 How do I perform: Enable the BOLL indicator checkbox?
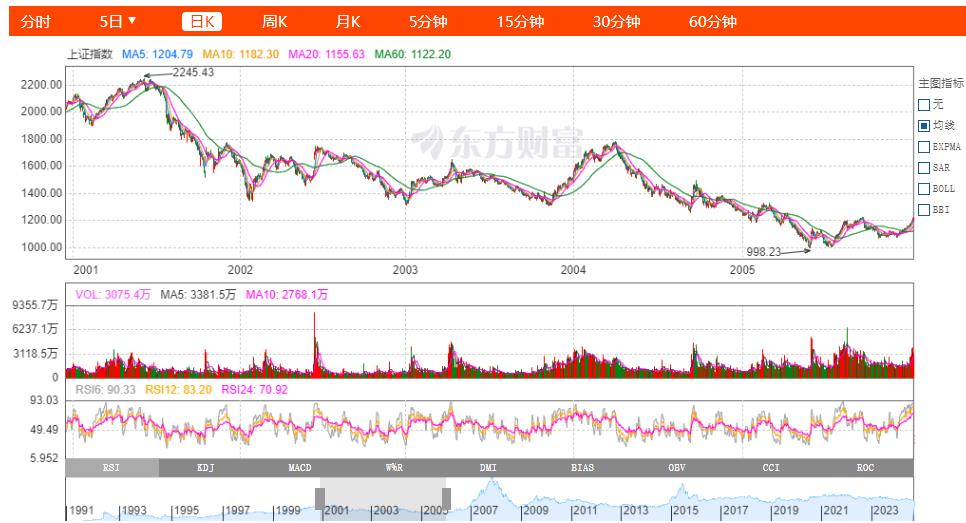[x=923, y=189]
